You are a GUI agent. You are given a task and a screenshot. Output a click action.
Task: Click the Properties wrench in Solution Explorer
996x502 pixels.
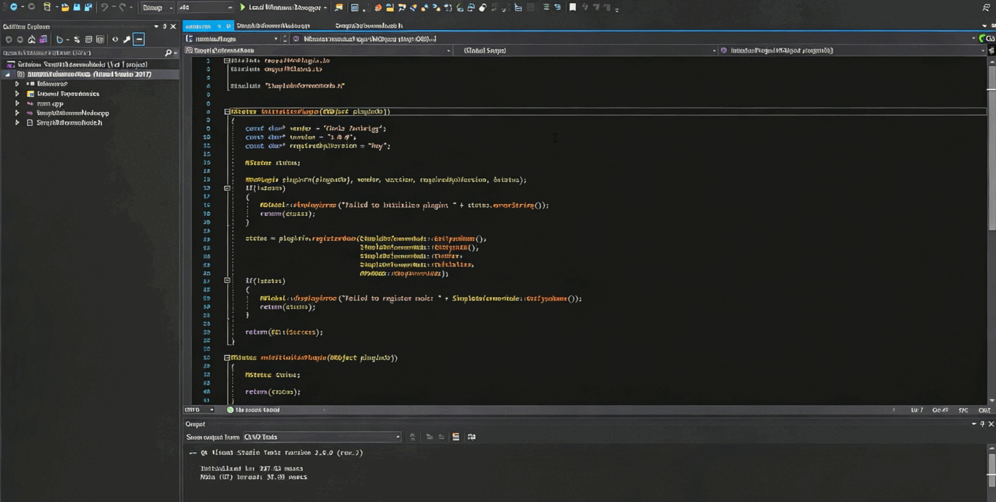(126, 40)
